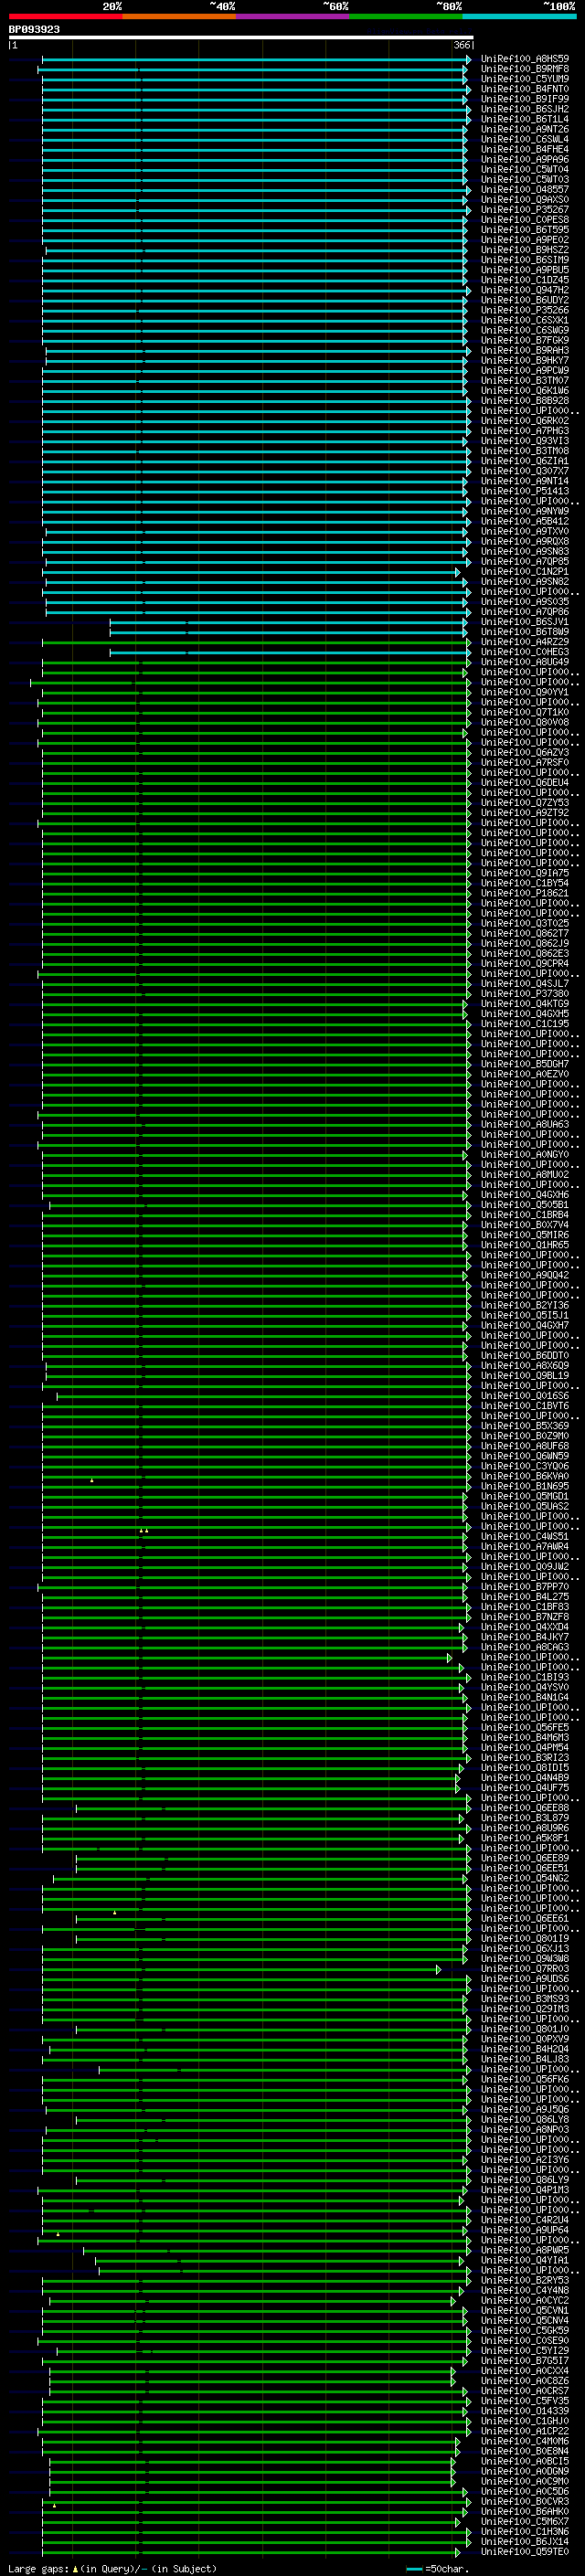Select the UniRef100_O48557 entry
Screen dimensions: 585x2576
525,190
